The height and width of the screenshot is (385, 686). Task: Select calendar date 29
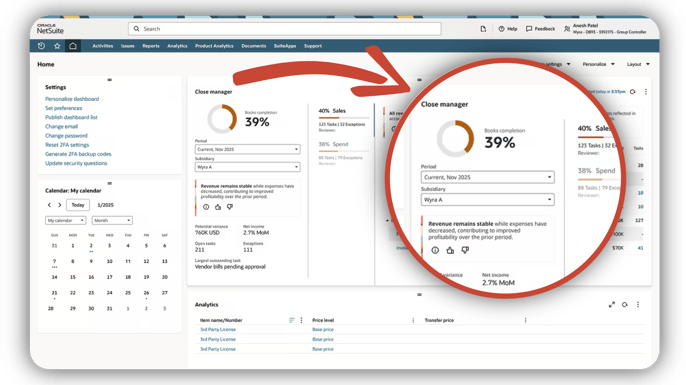click(x=73, y=308)
